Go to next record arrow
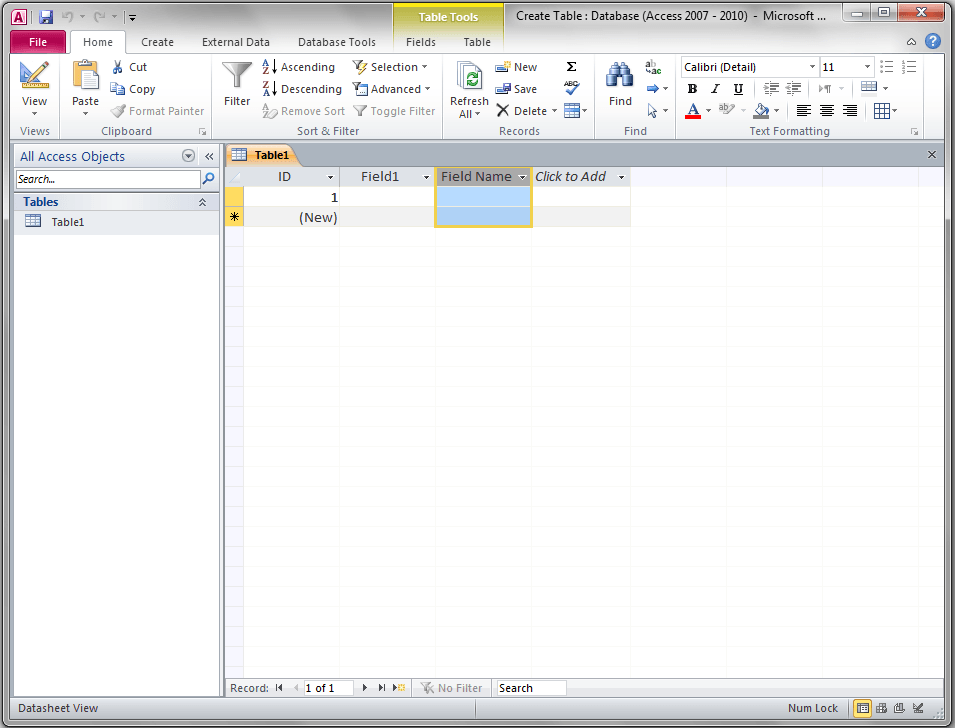This screenshot has width=955, height=728. (364, 688)
